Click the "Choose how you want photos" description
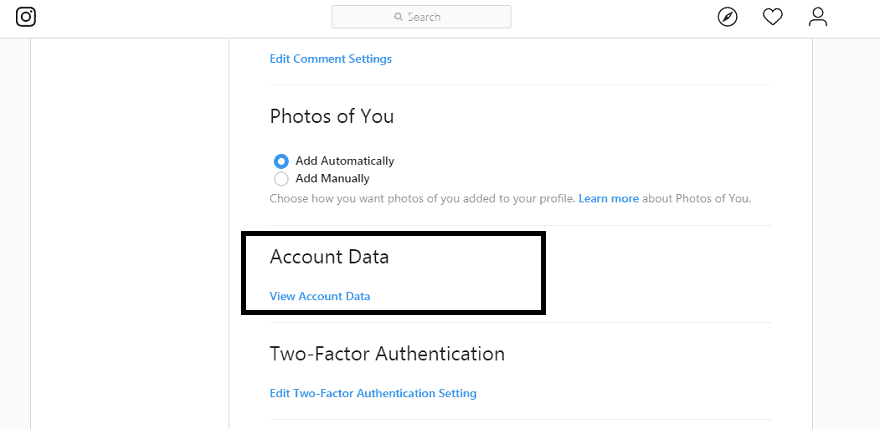Screen dimensions: 880x429 point(422,199)
